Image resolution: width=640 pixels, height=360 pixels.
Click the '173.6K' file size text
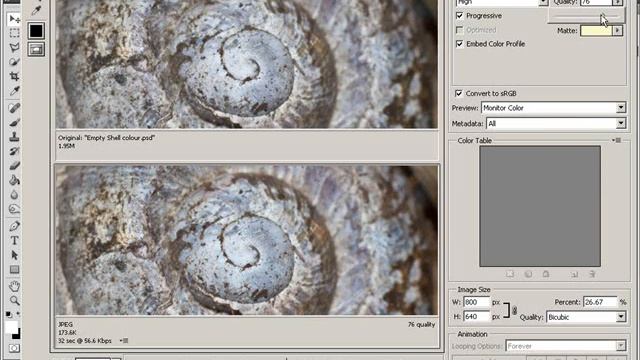pyautogui.click(x=67, y=333)
